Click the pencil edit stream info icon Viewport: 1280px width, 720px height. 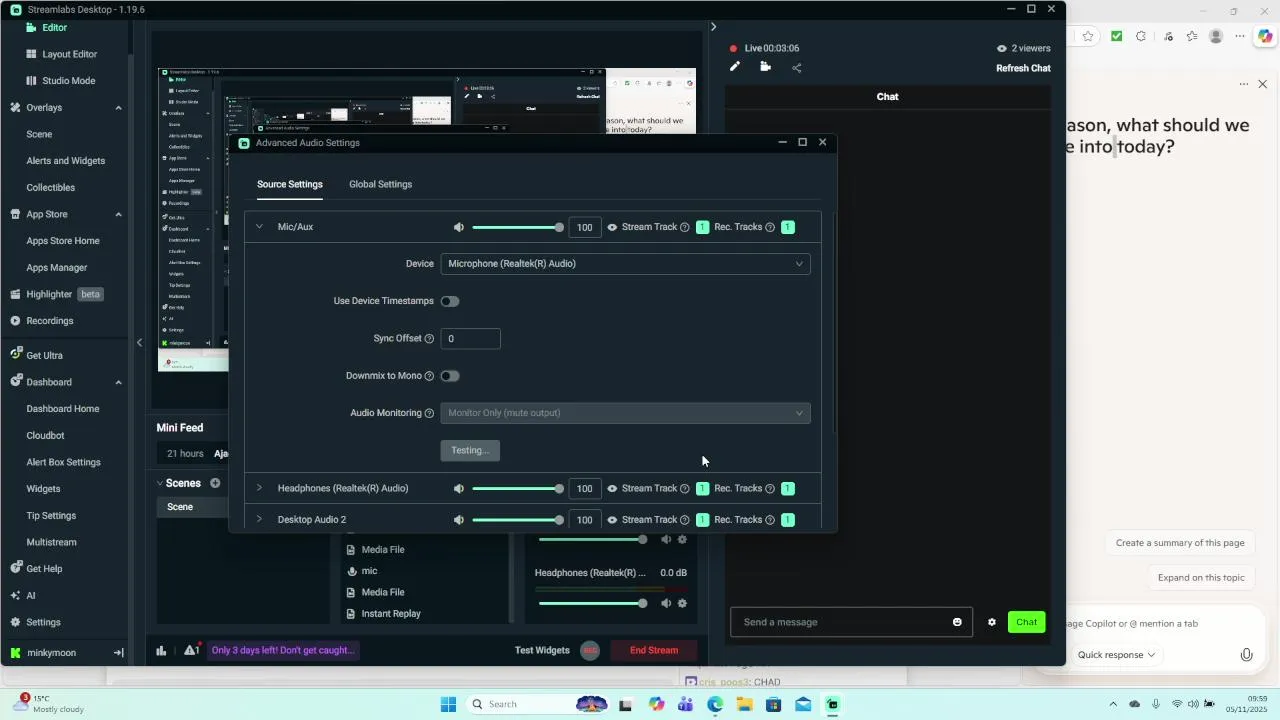pos(735,67)
